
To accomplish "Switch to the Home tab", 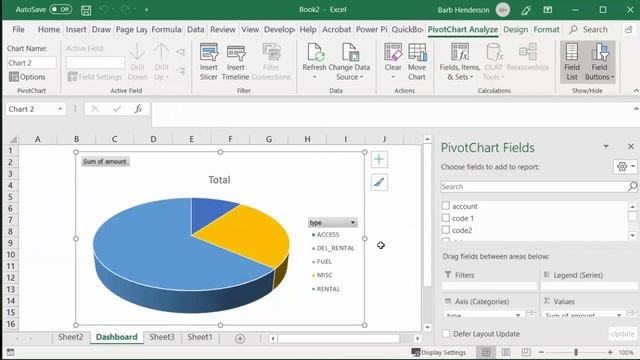I will pyautogui.click(x=49, y=29).
